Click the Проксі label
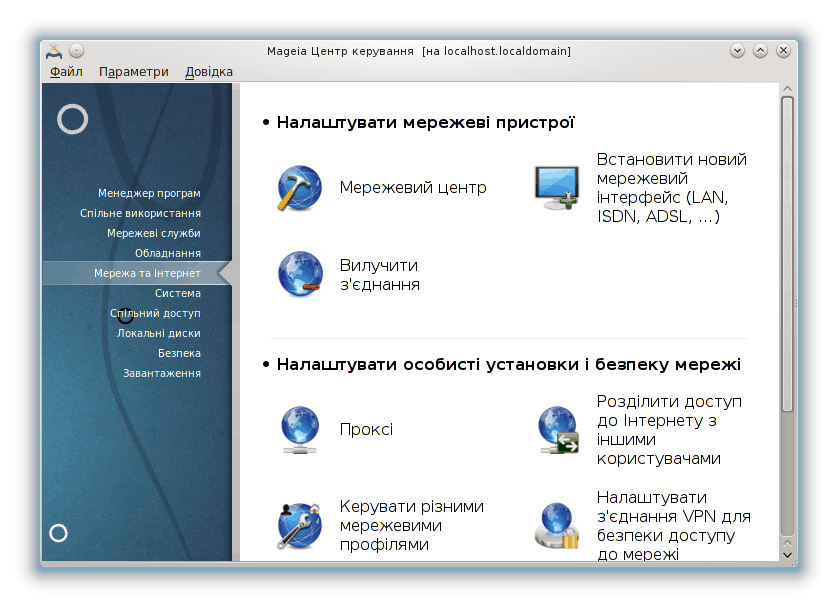The image size is (838, 607). tap(367, 430)
